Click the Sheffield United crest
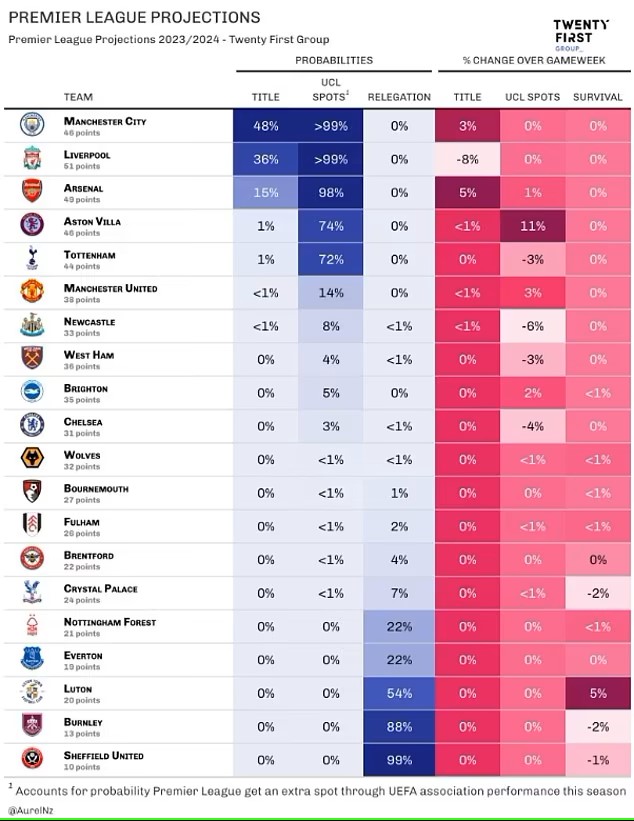Image resolution: width=634 pixels, height=821 pixels. click(32, 758)
